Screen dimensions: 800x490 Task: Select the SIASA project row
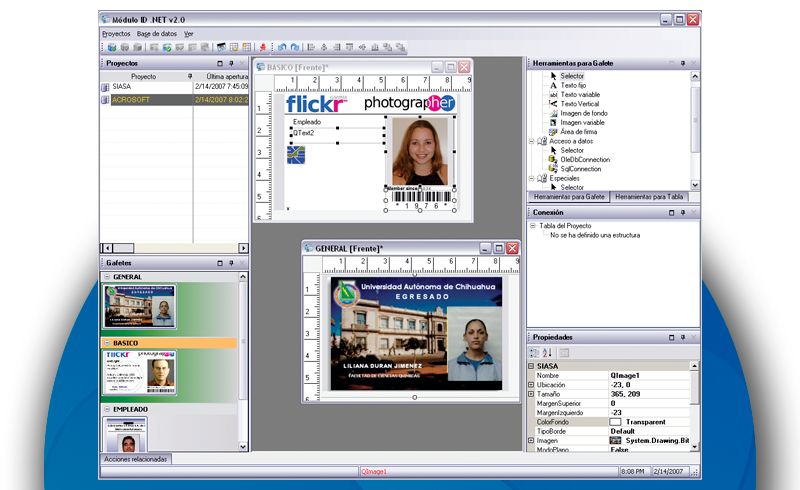174,87
